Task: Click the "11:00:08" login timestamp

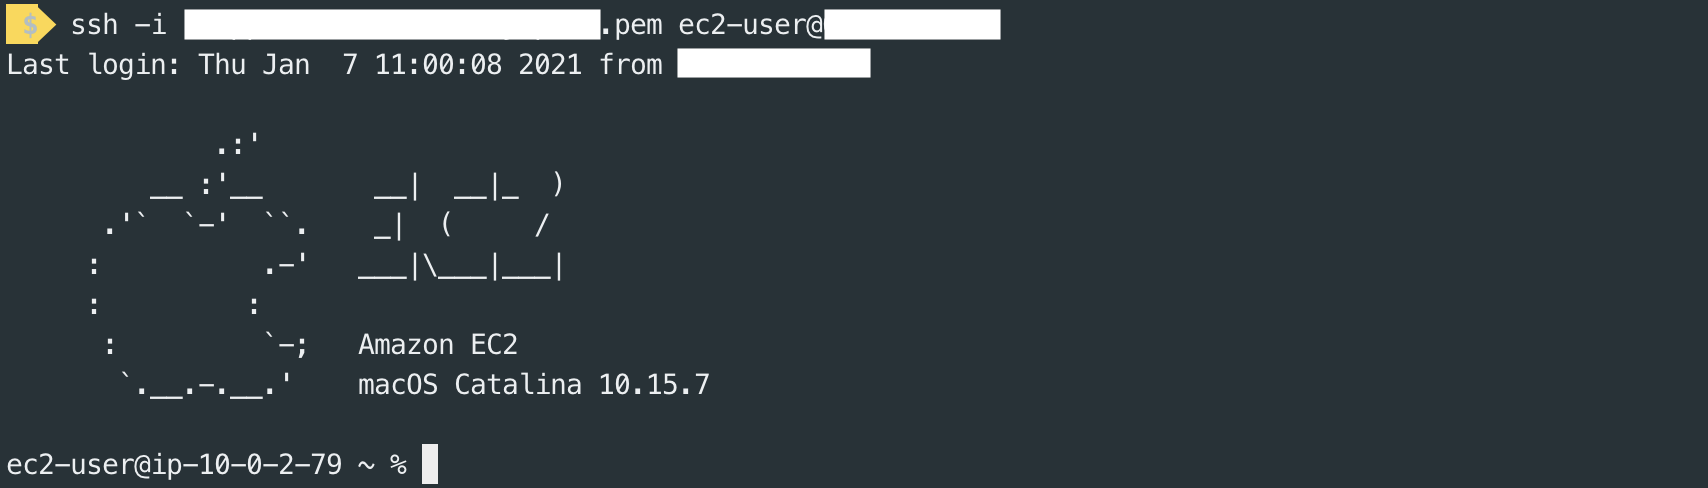Action: point(438,65)
